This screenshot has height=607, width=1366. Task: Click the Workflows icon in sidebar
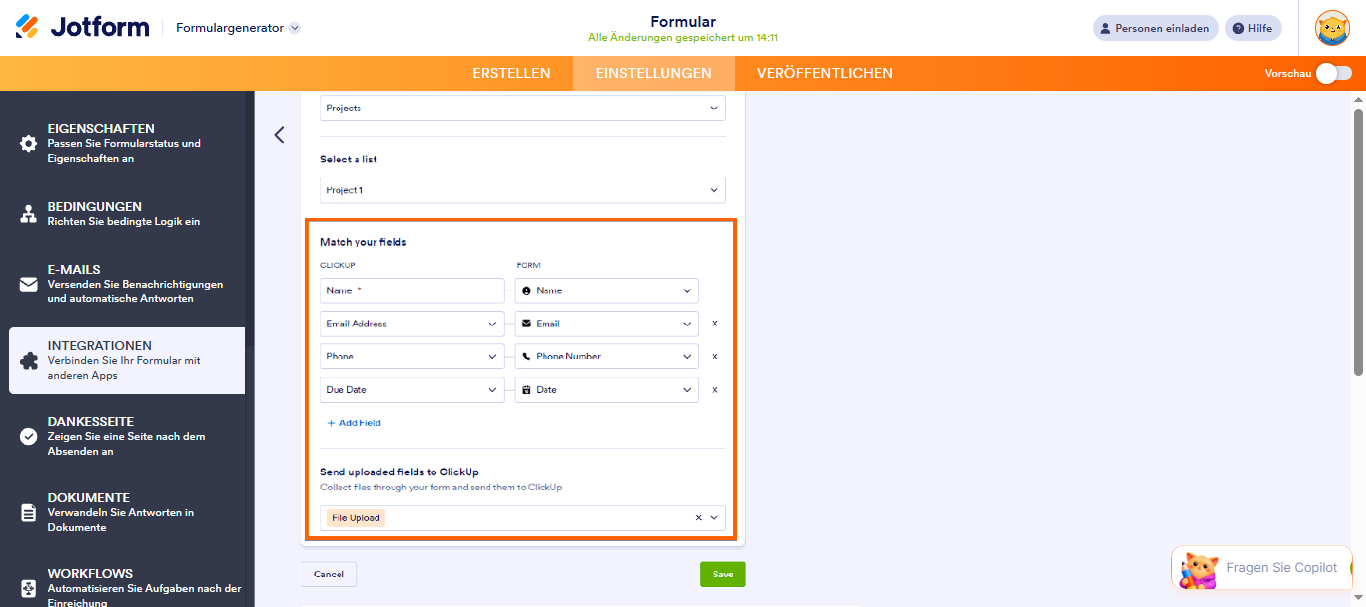click(x=29, y=588)
